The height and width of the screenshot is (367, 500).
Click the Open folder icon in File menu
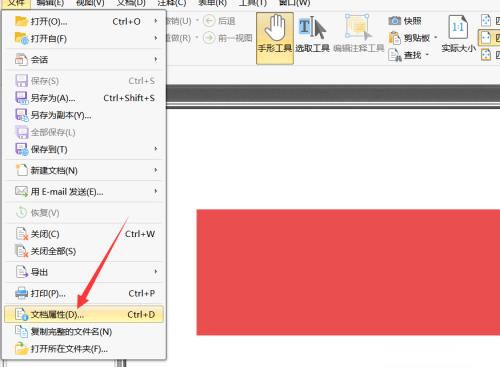click(x=21, y=21)
